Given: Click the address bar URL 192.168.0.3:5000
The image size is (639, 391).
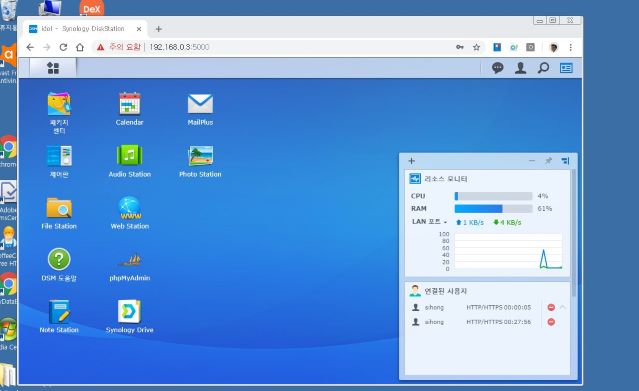Looking at the screenshot, I should [x=179, y=47].
